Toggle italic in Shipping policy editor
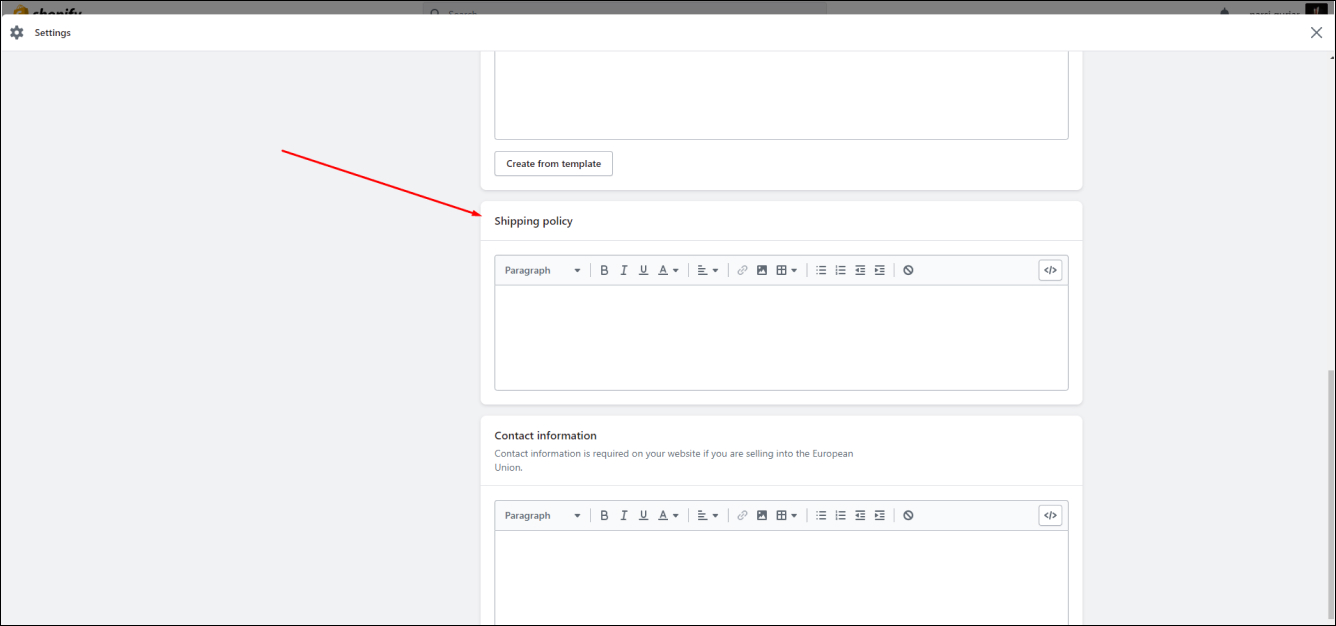This screenshot has height=626, width=1336. coord(624,270)
